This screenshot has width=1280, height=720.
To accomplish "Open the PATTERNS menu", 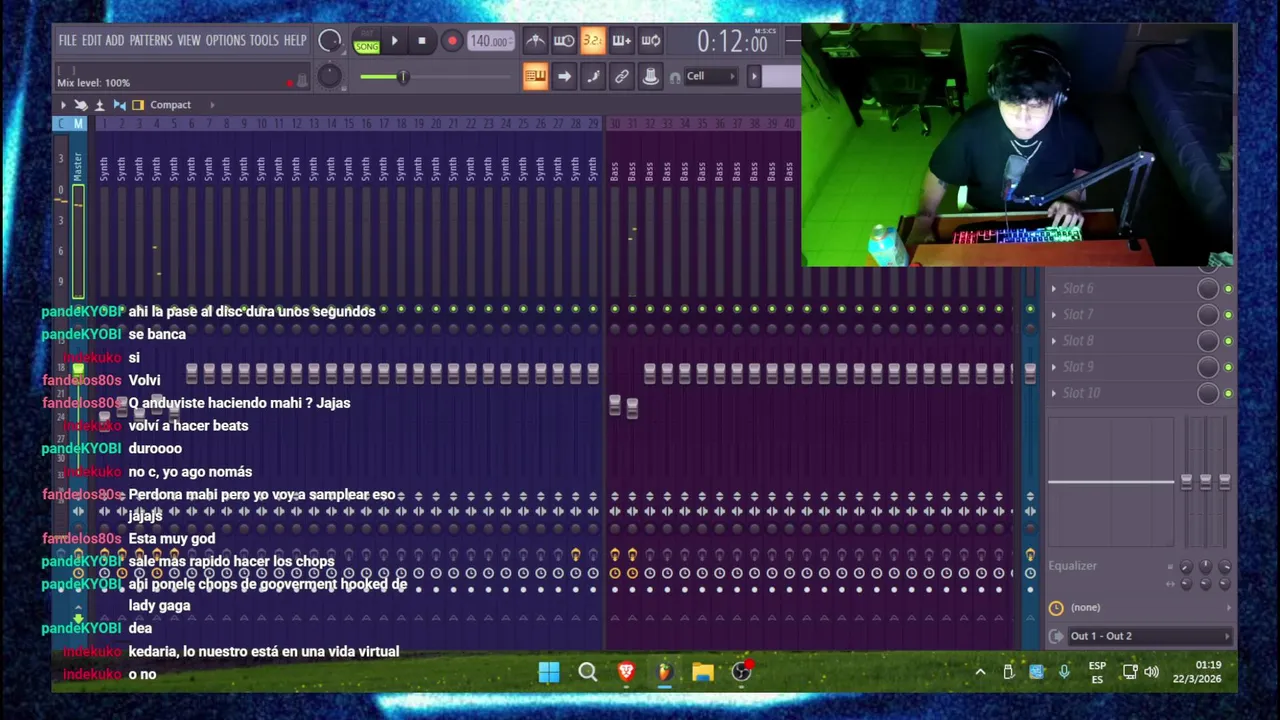I will [x=151, y=41].
